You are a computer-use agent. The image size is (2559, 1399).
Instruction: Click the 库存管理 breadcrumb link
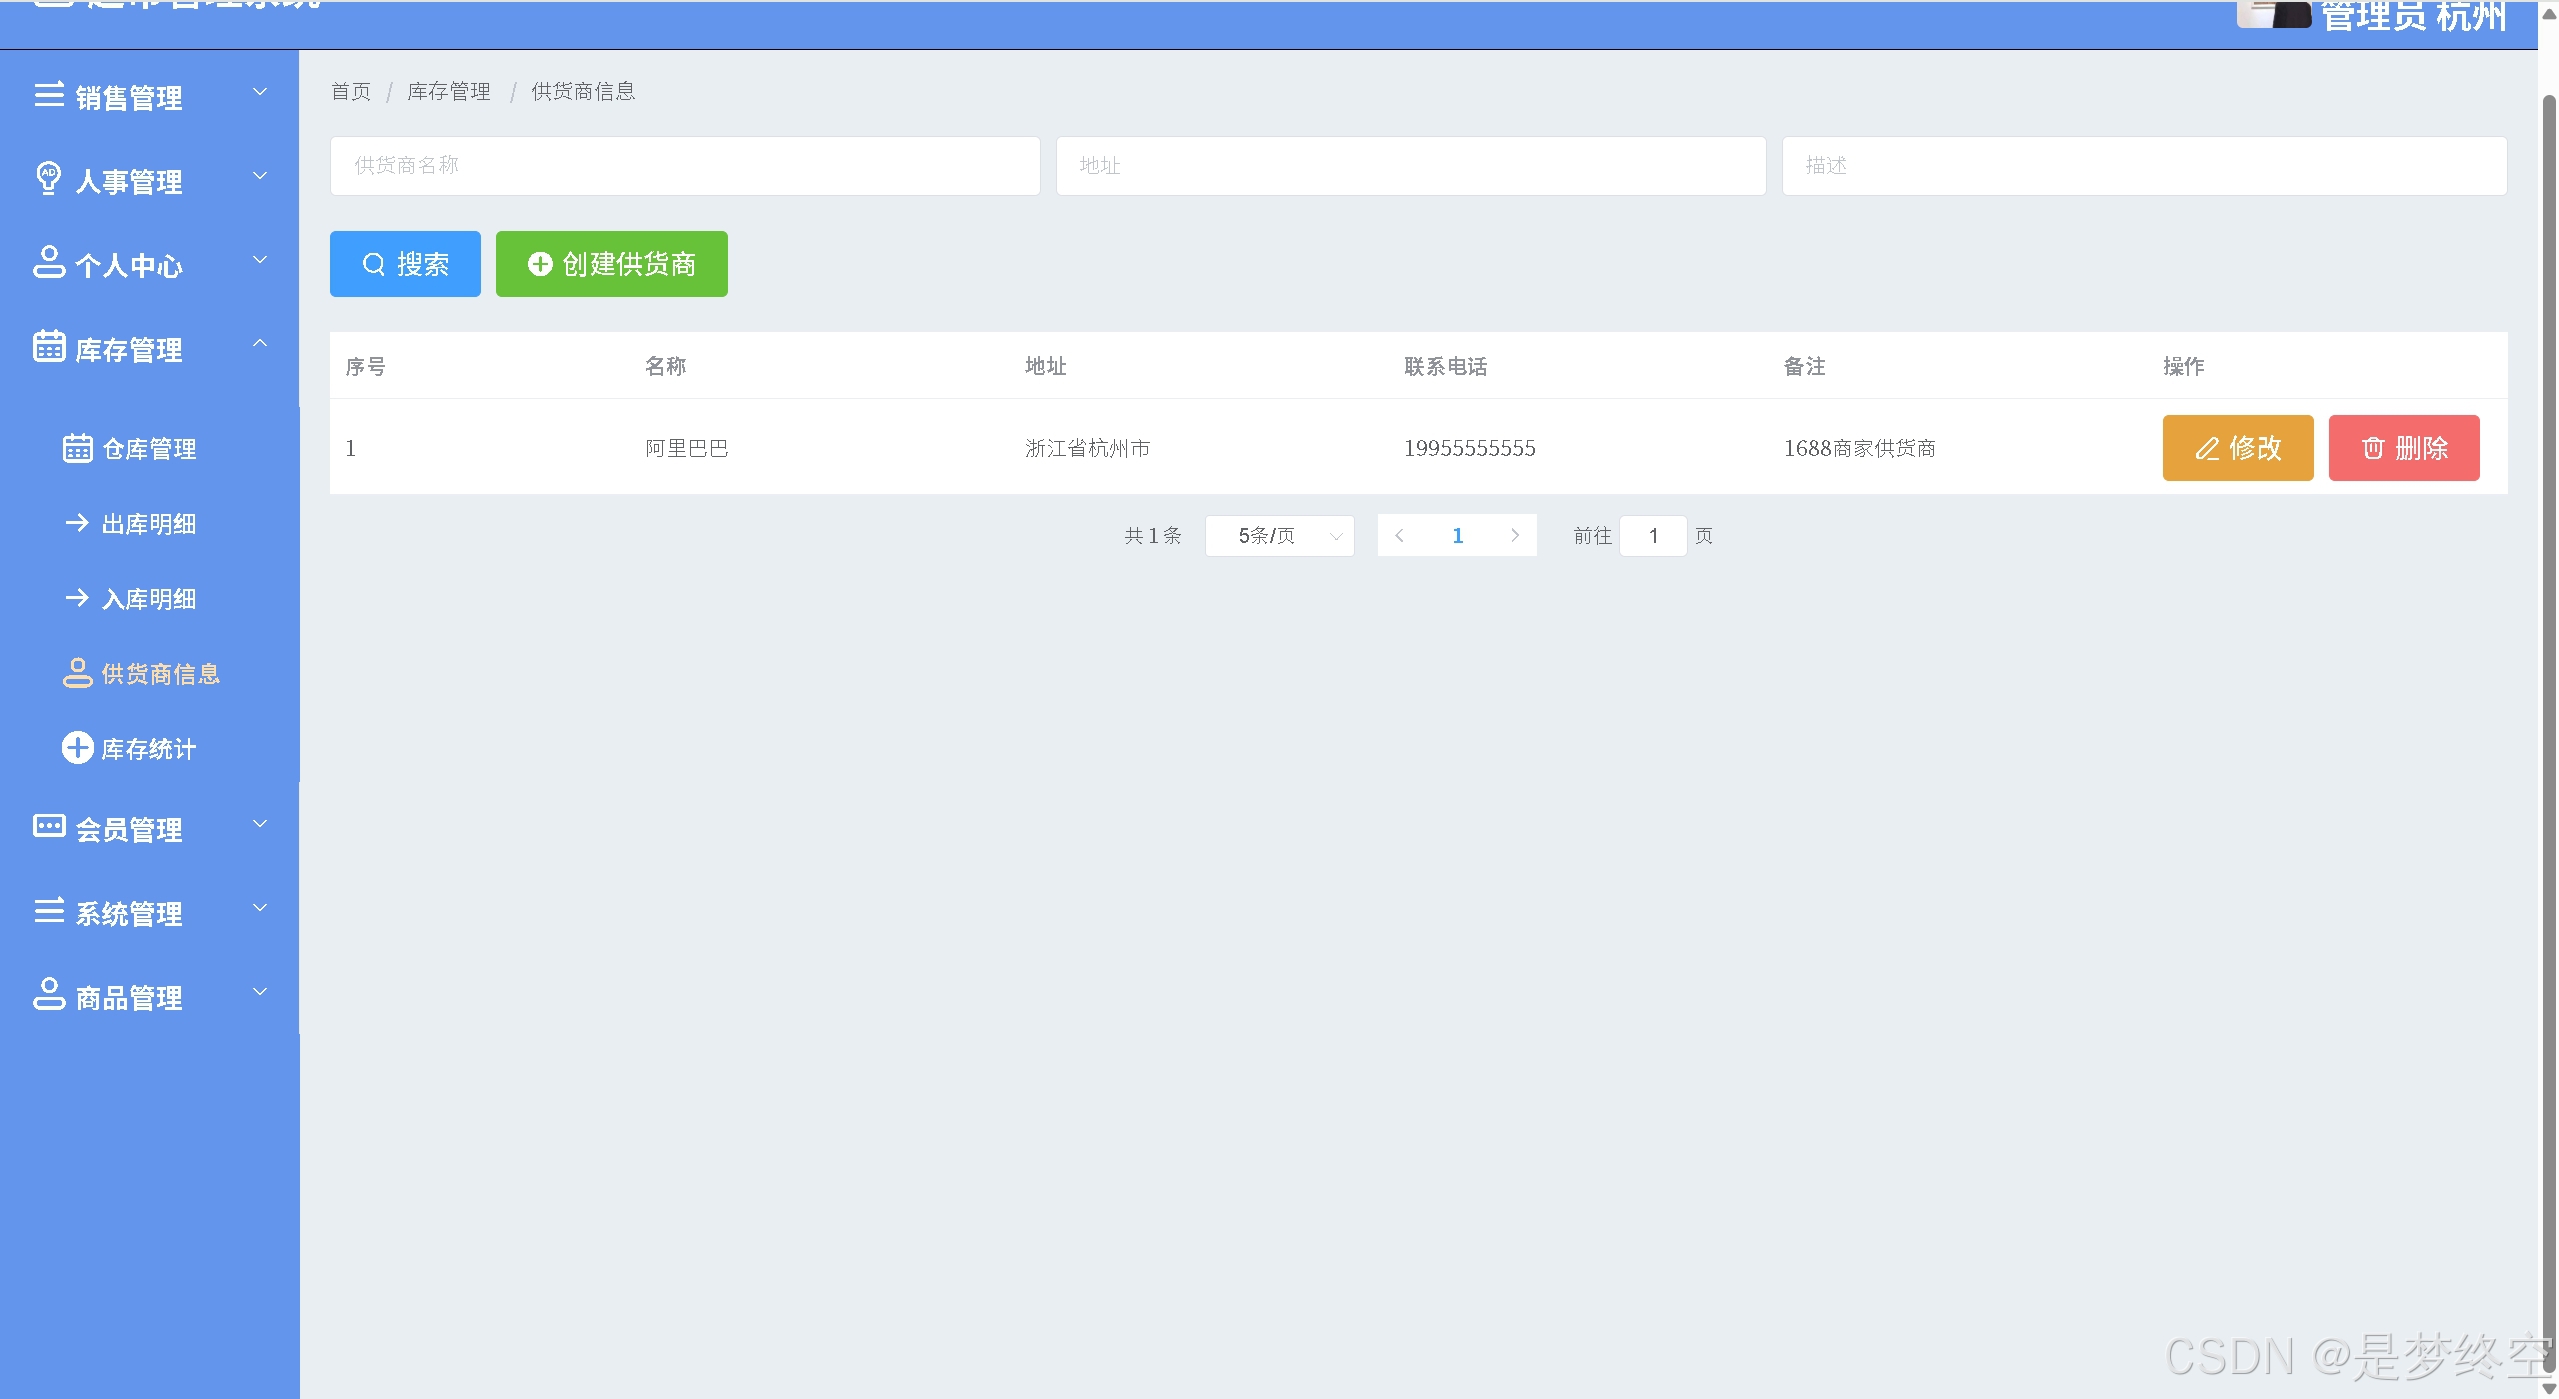coord(448,92)
